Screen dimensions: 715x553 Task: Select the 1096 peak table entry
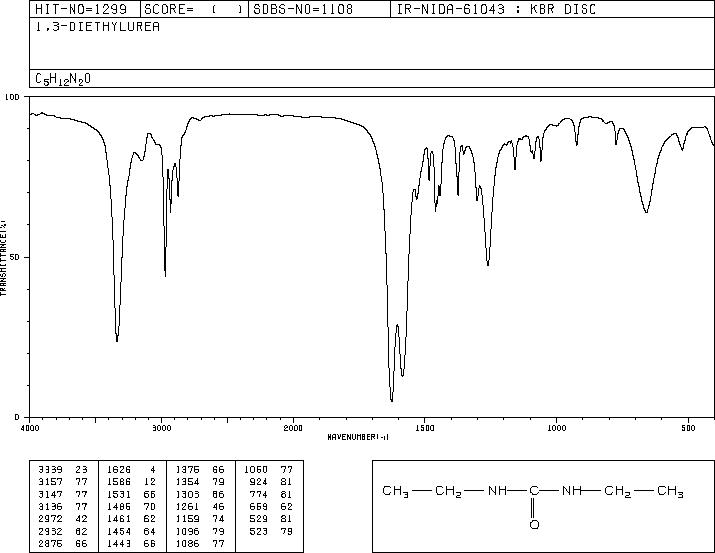[200, 532]
